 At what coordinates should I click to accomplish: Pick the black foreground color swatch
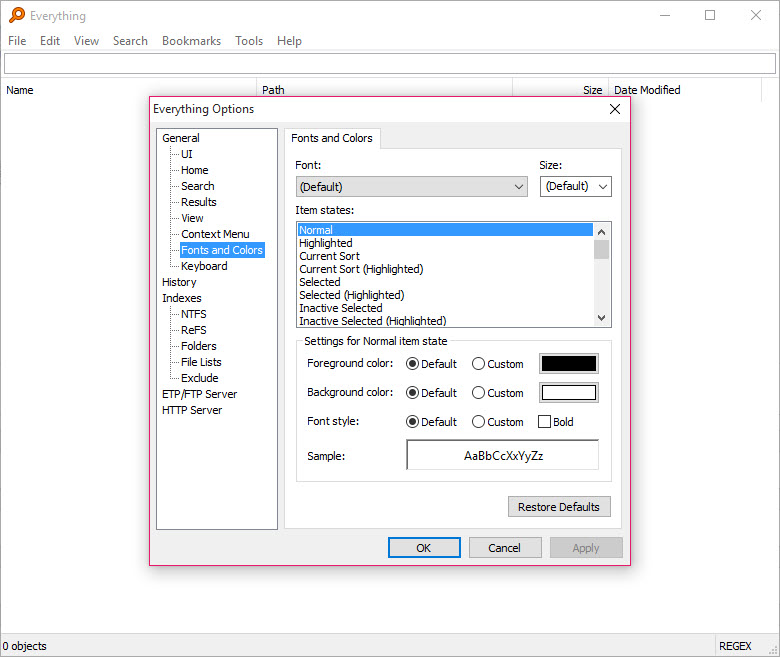tap(569, 364)
